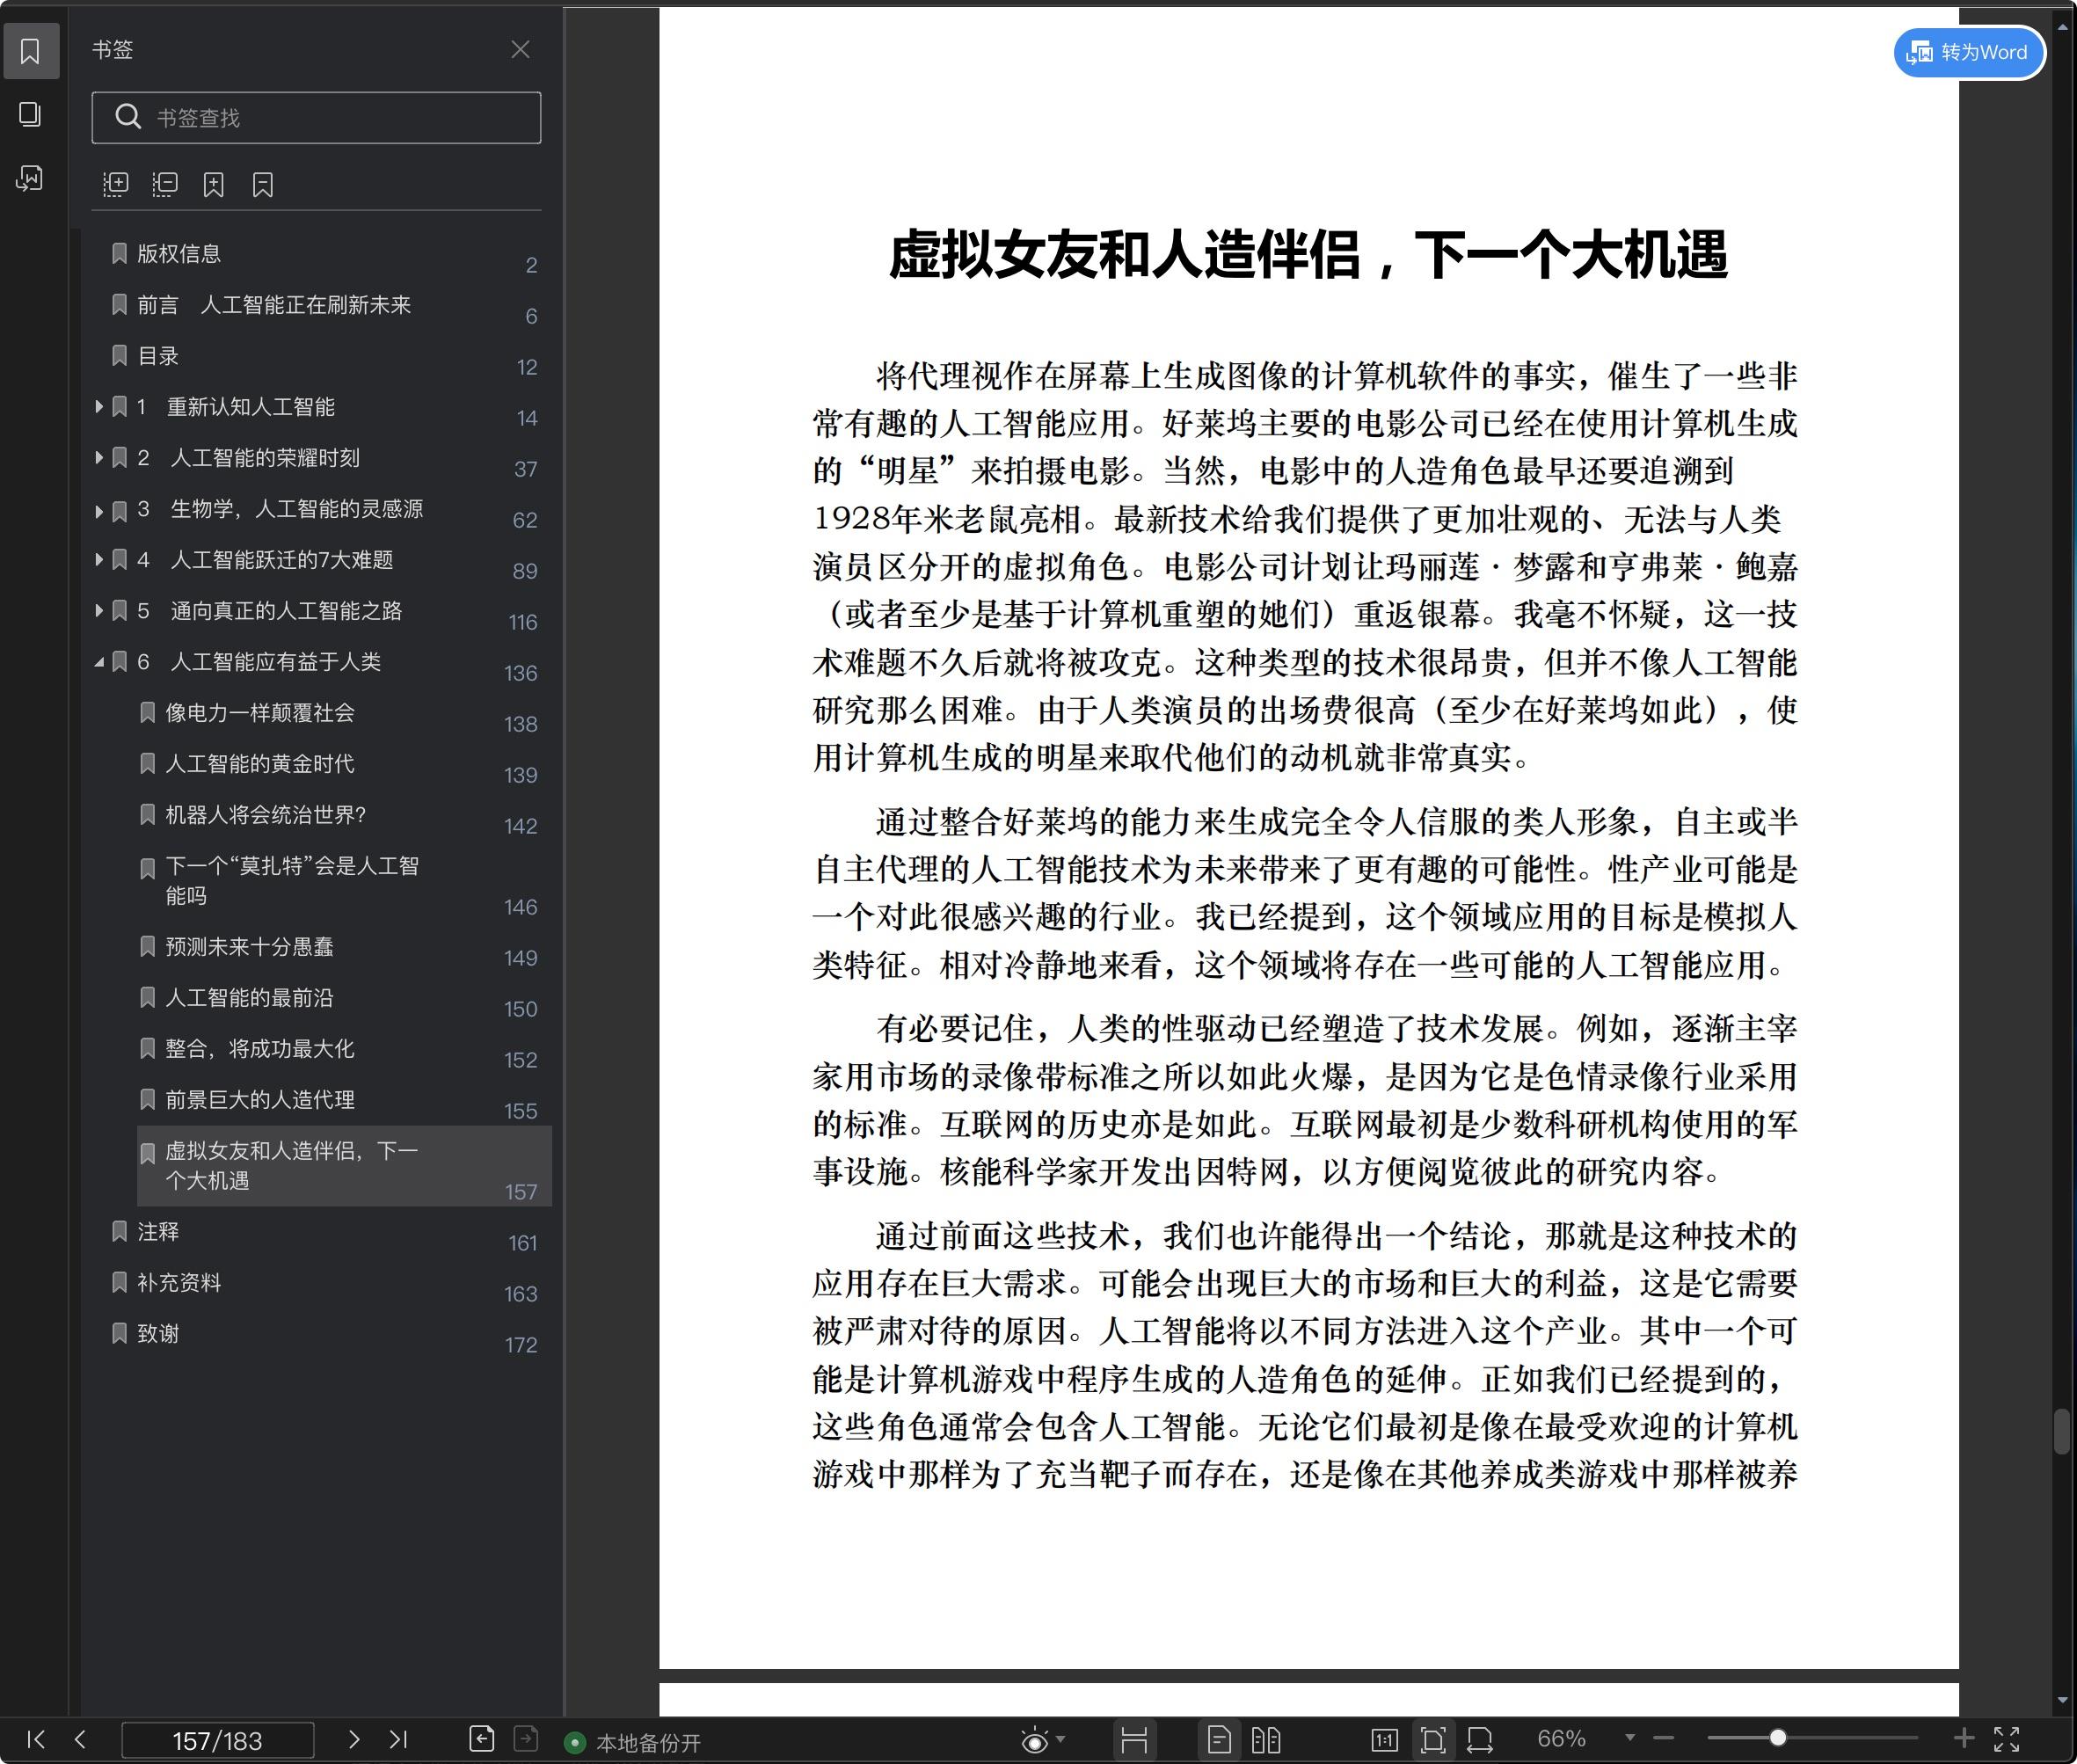2077x1764 pixels.
Task: Go to next page arrow
Action: point(353,1739)
